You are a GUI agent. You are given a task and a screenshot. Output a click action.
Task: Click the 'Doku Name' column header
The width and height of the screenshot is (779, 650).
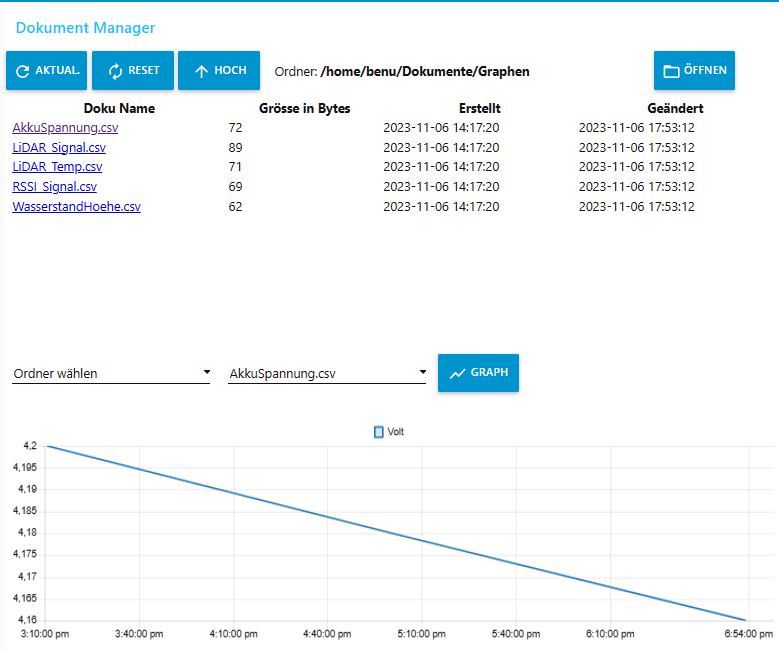119,108
